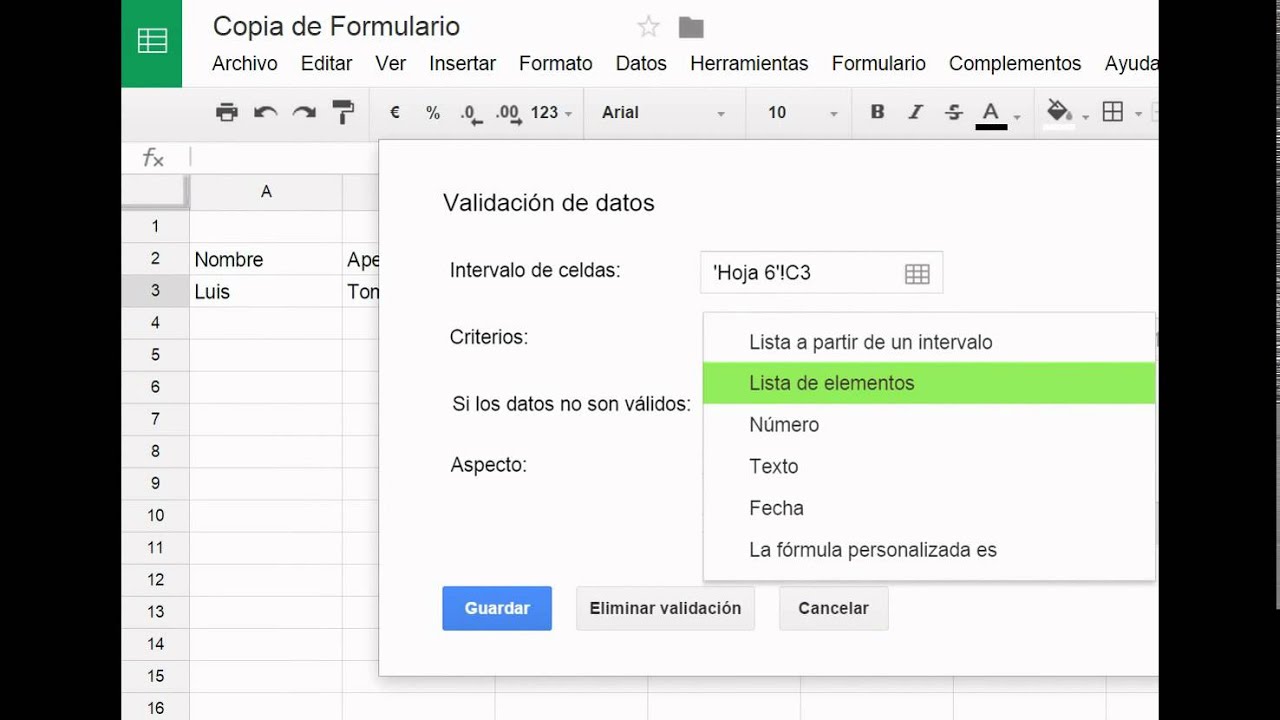Click the 'Eliminar validación' button

tap(665, 608)
